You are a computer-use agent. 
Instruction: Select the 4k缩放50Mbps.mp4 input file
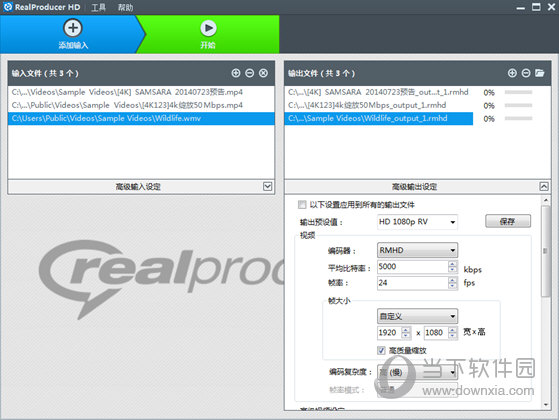[x=141, y=105]
